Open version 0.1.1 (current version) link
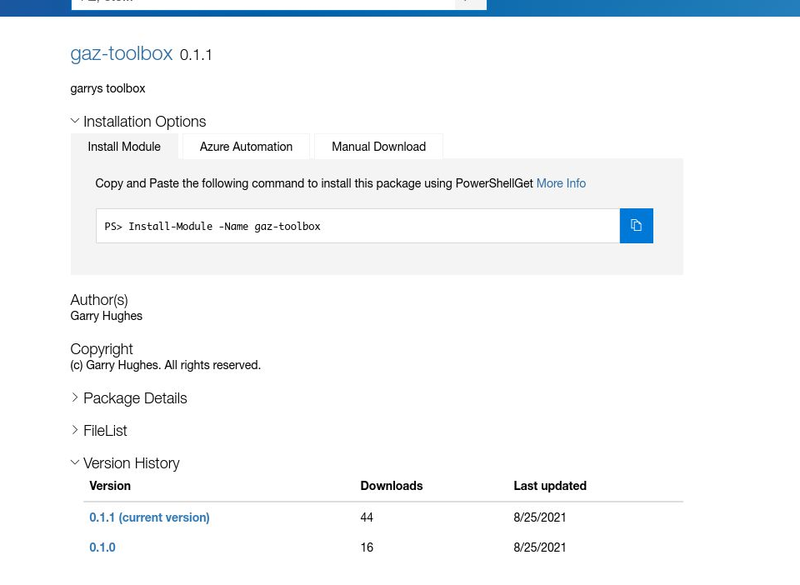This screenshot has width=800, height=585. click(x=149, y=517)
